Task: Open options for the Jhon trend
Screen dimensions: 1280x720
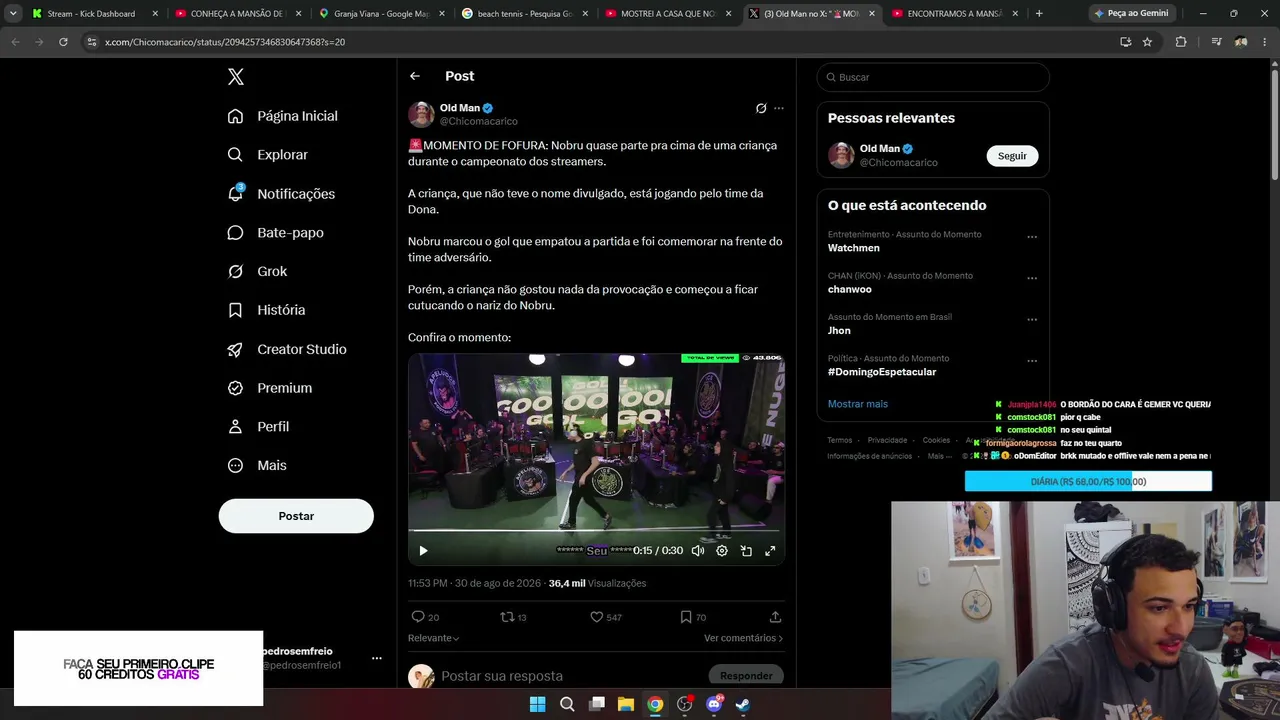Action: tap(1032, 320)
